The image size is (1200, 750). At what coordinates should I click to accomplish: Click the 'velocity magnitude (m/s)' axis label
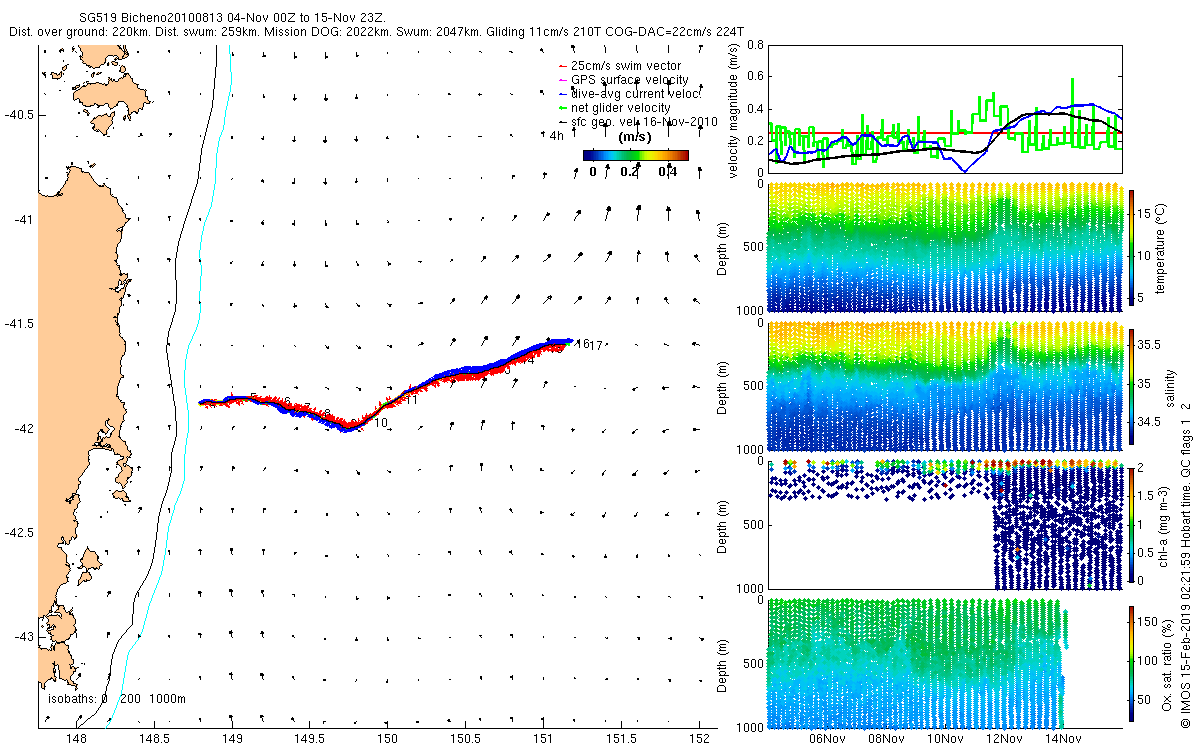coord(733,112)
